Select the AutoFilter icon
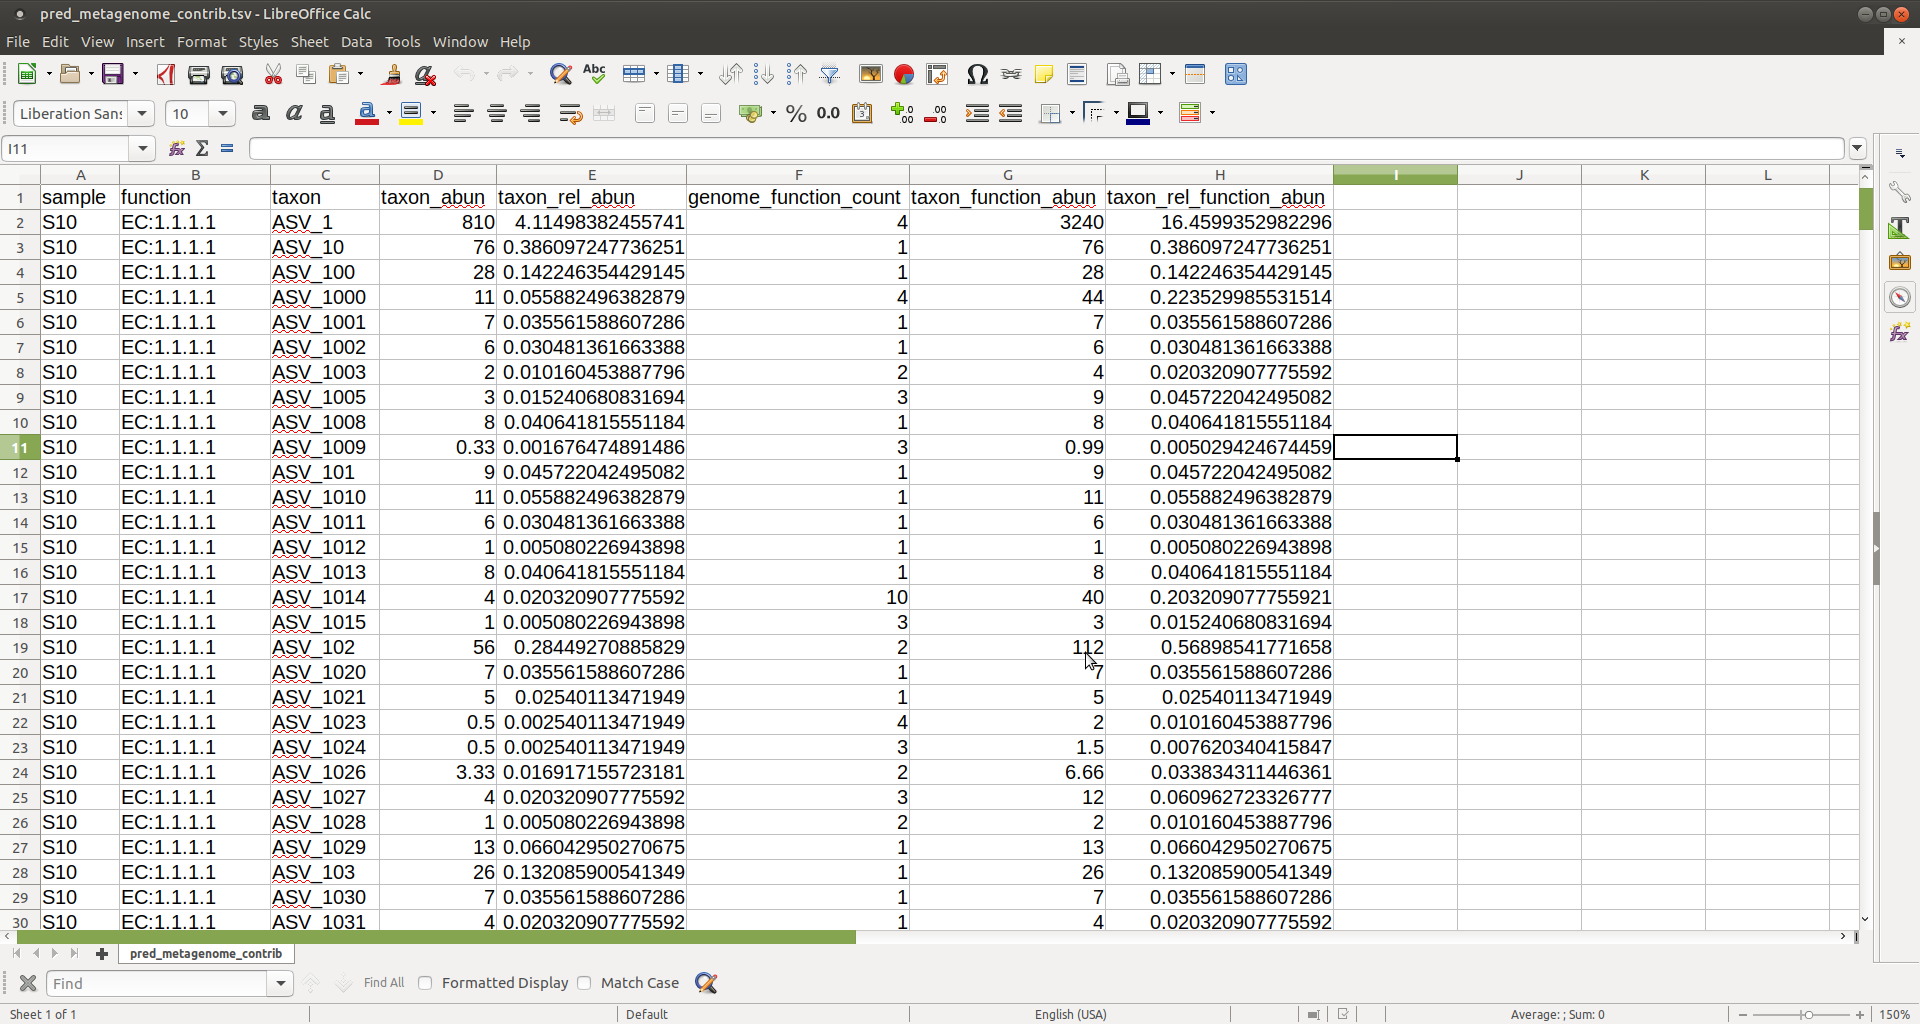Screen dimensions: 1920x1024 point(830,74)
